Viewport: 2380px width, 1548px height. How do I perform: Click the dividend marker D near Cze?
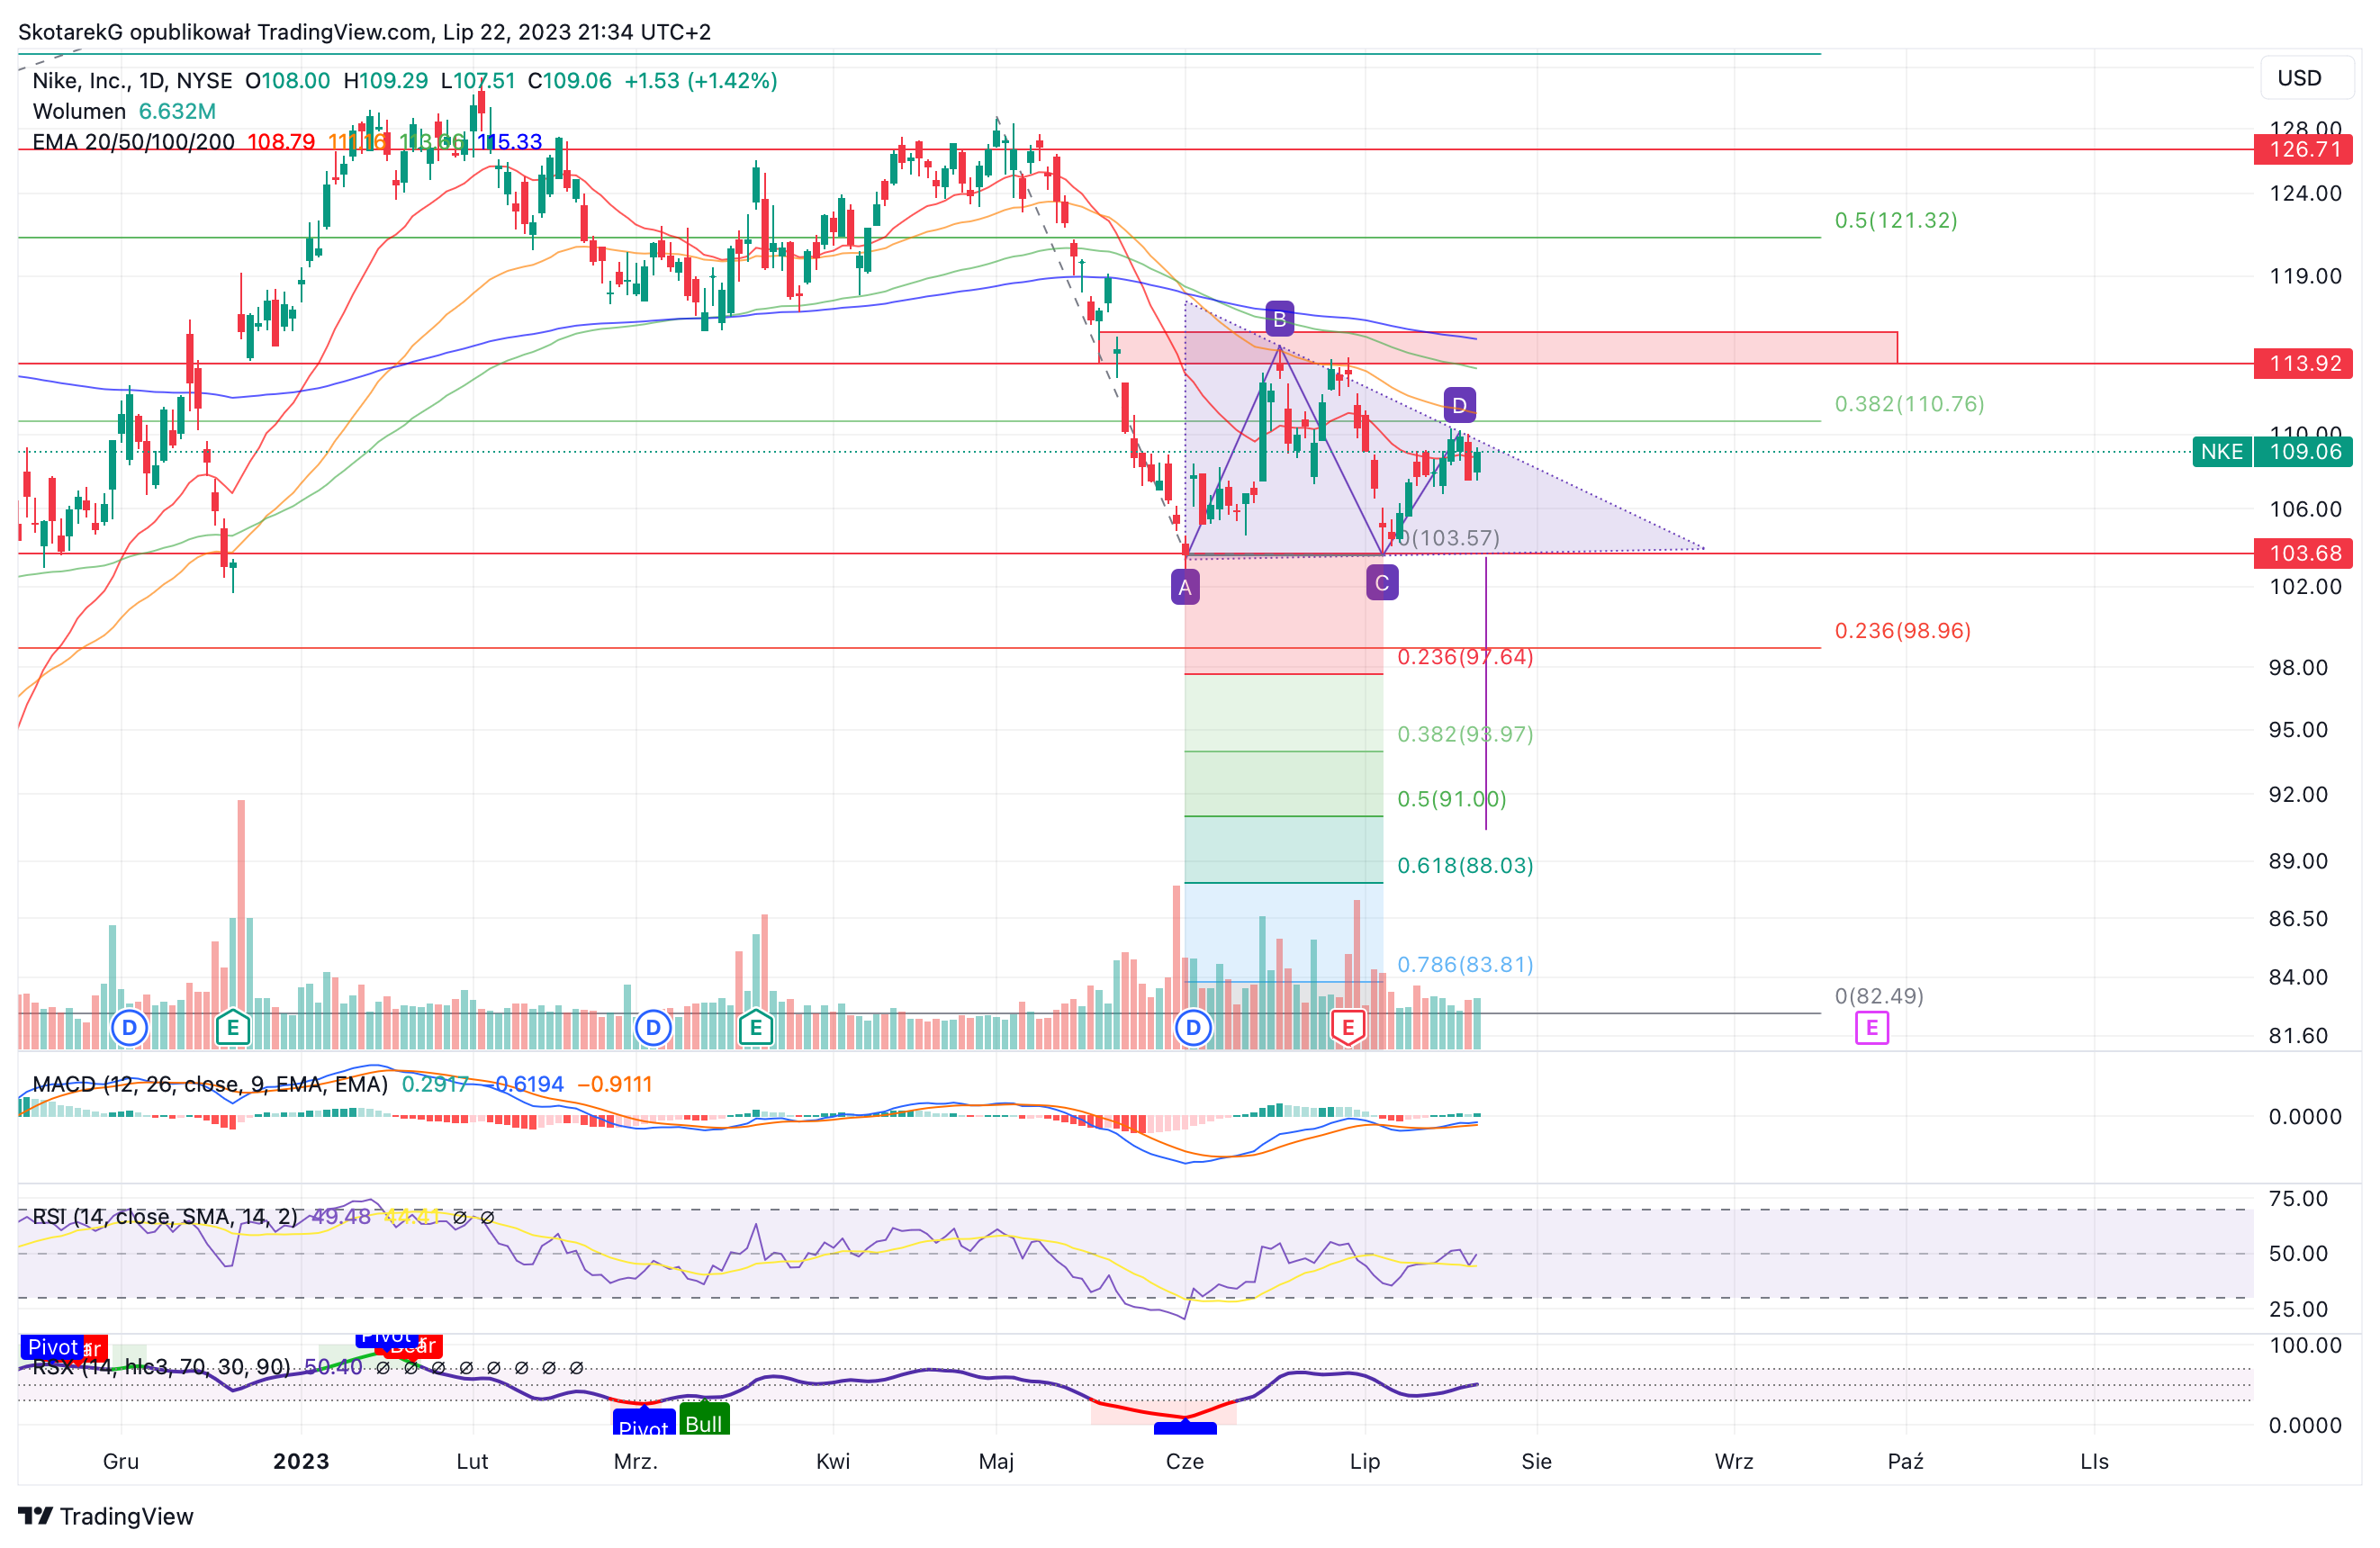[x=1193, y=1027]
